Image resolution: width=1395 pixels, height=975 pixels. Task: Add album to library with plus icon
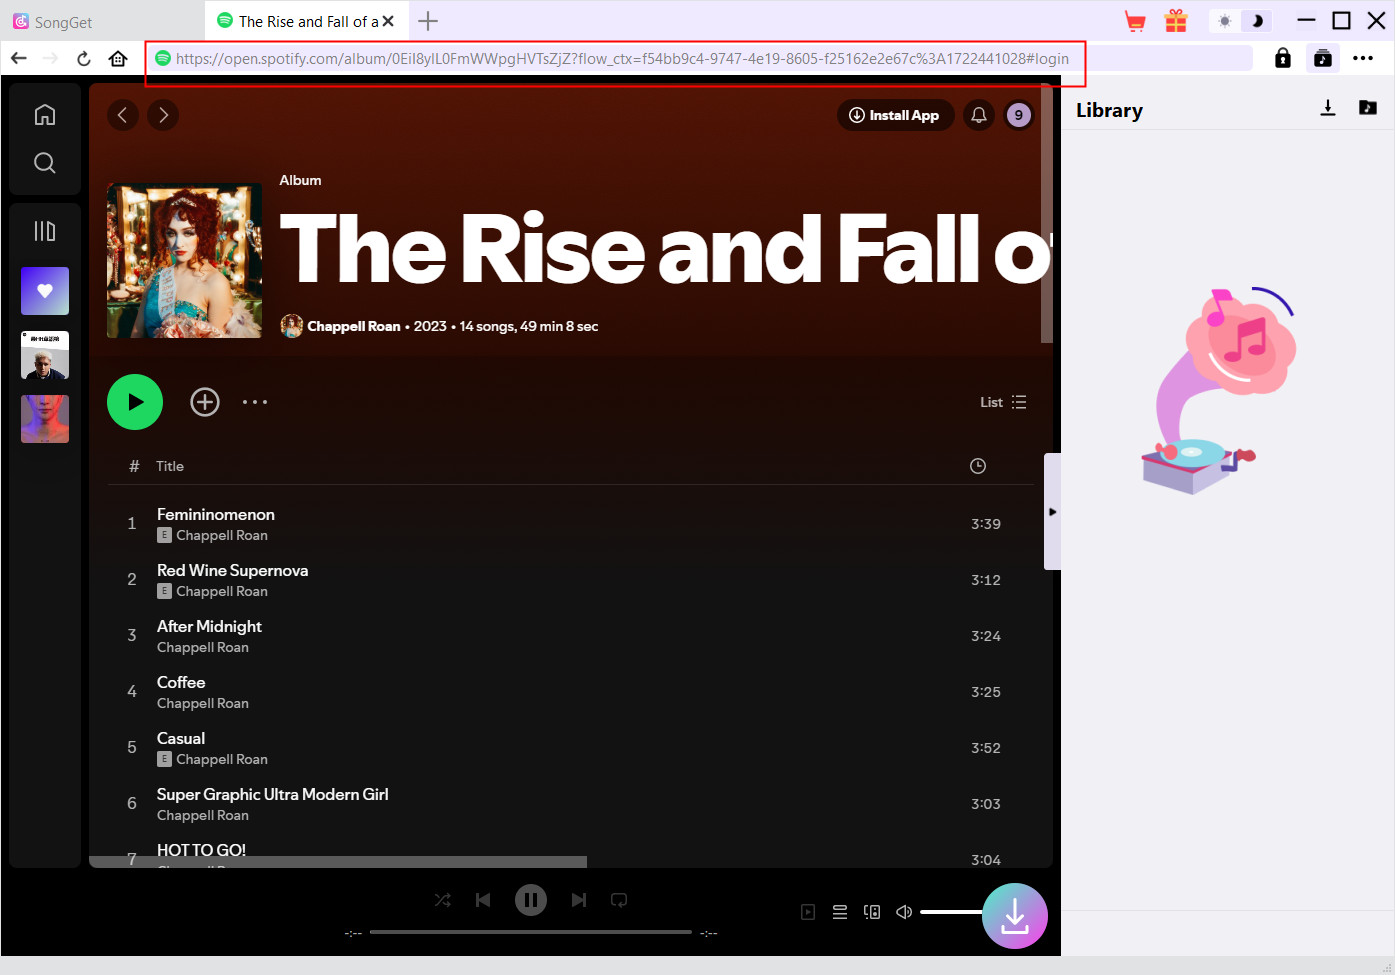click(x=205, y=402)
